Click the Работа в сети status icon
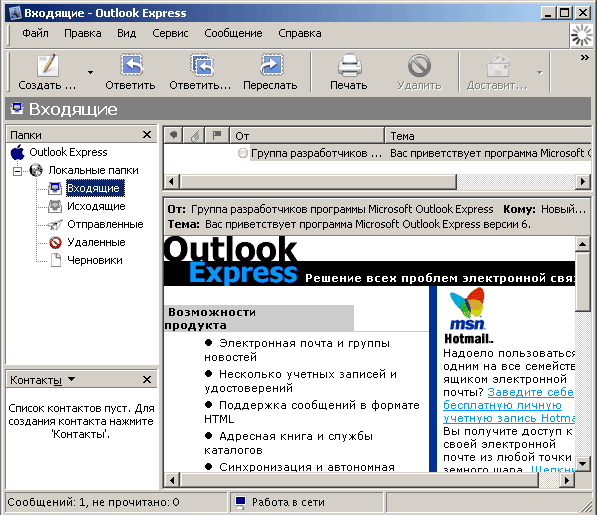Image resolution: width=597 pixels, height=515 pixels. 240,502
